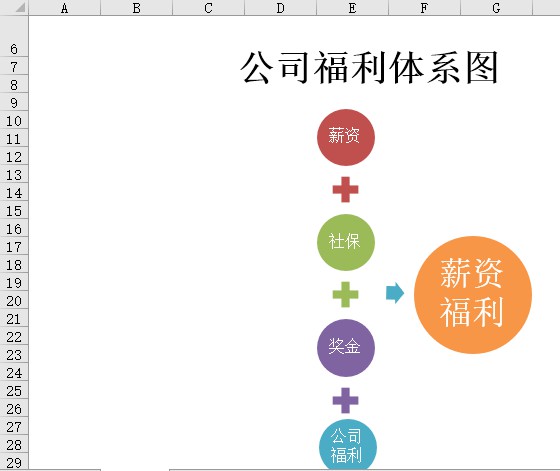Select the 公司福利体系图 title text
560x471 pixels.
pyautogui.click(x=369, y=68)
